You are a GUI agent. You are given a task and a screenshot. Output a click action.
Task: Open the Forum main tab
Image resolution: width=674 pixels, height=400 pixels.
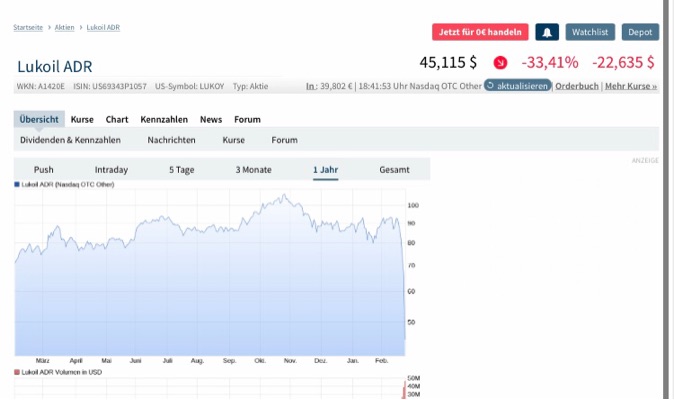[x=247, y=119]
